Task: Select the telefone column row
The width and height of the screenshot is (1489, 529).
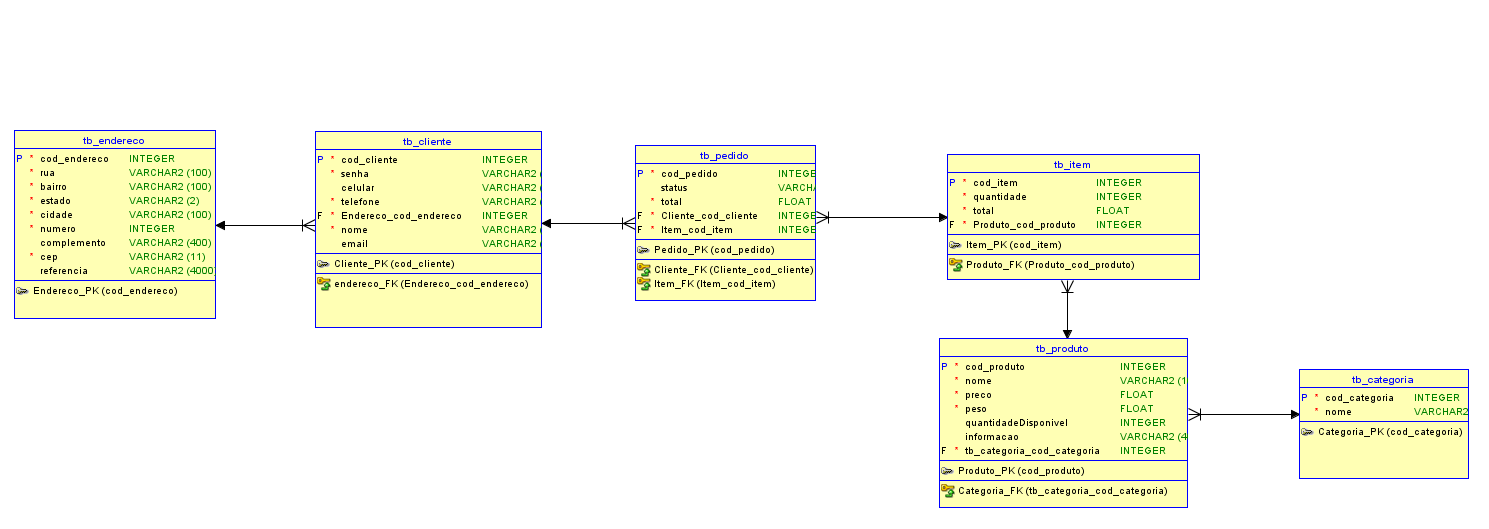Action: click(428, 201)
